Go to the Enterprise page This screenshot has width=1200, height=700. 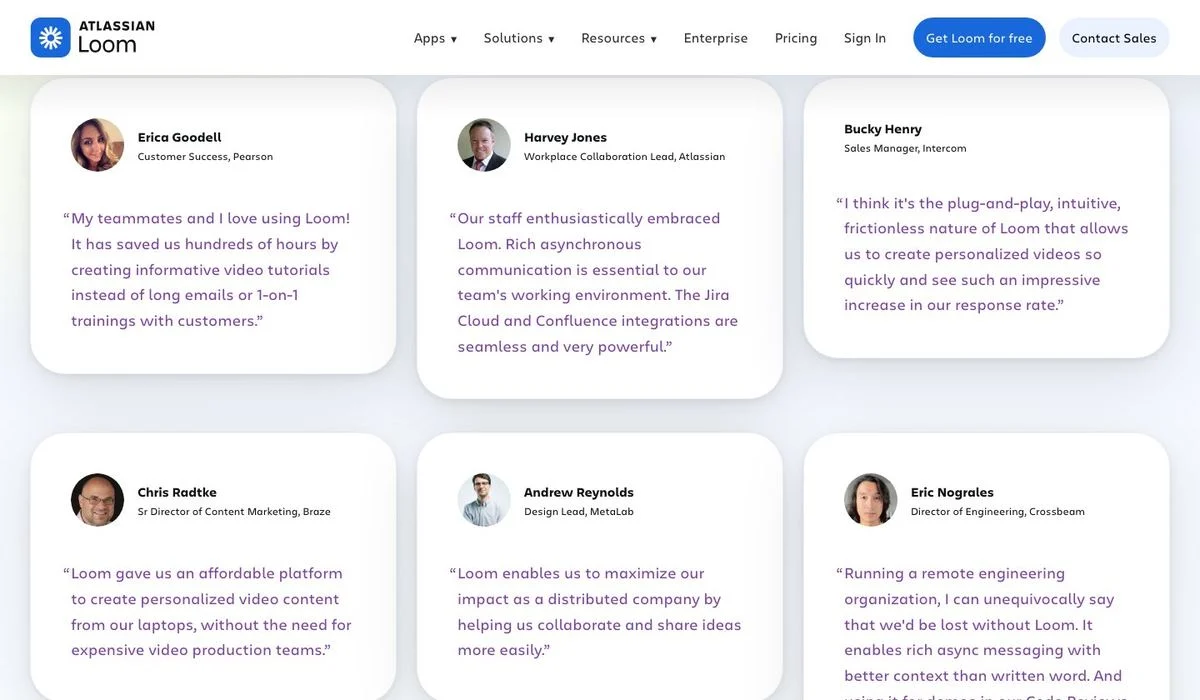716,38
